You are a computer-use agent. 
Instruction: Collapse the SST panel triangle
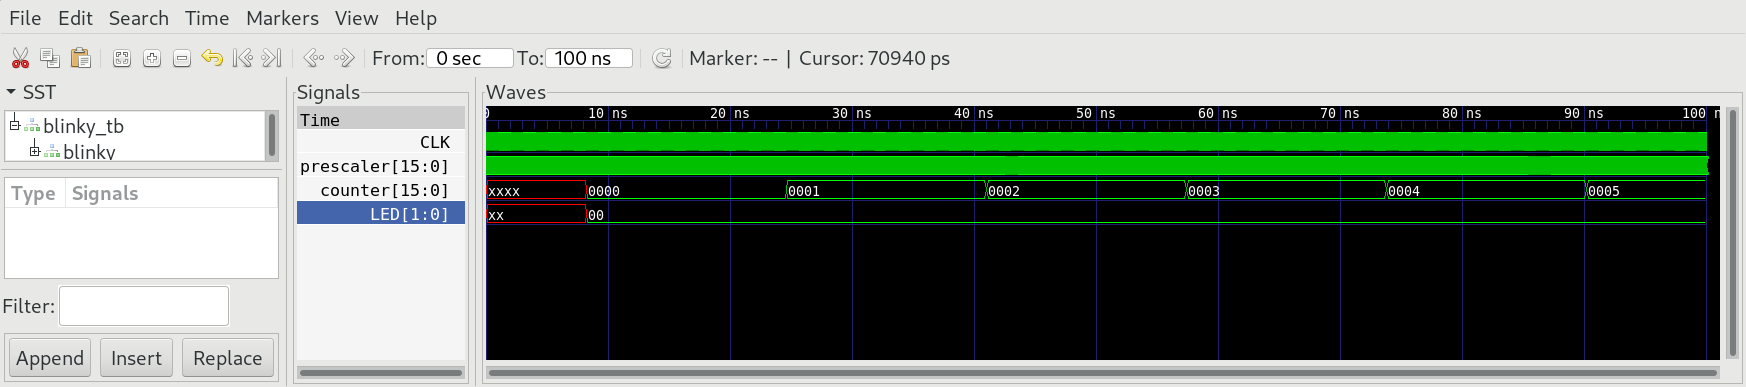pyautogui.click(x=11, y=92)
